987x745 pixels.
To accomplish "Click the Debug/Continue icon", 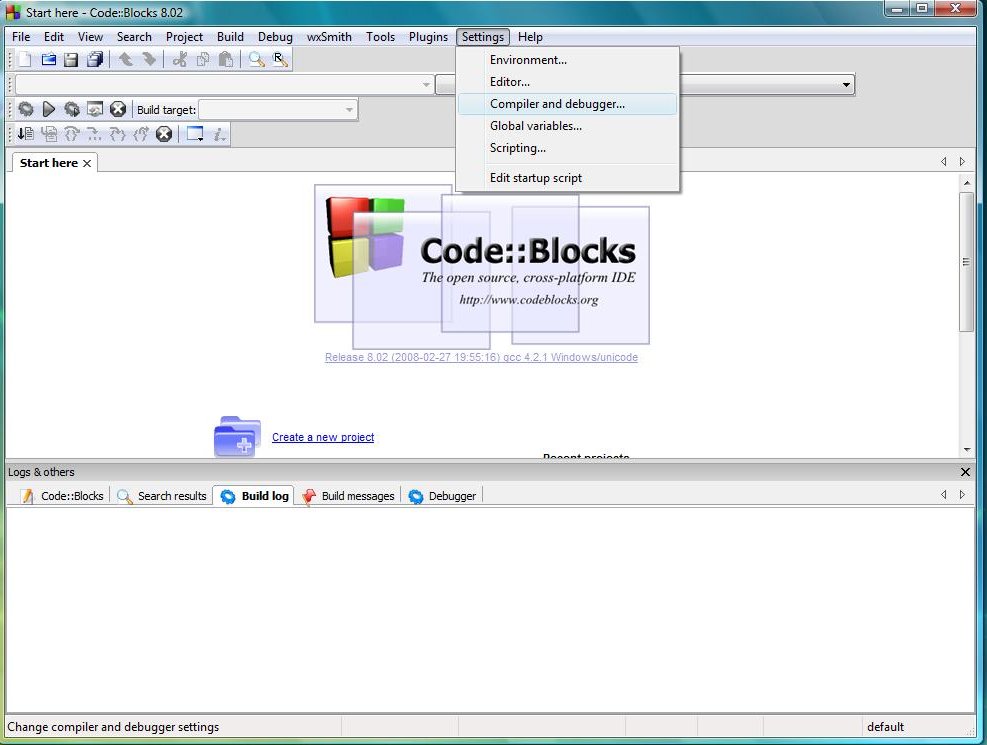I will click(26, 134).
